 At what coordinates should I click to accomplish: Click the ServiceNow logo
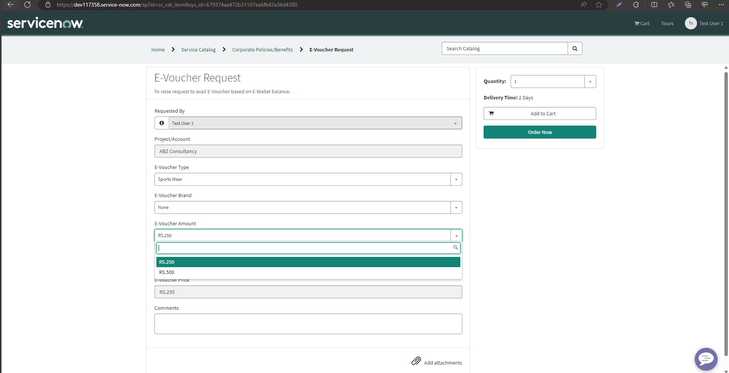tap(45, 24)
